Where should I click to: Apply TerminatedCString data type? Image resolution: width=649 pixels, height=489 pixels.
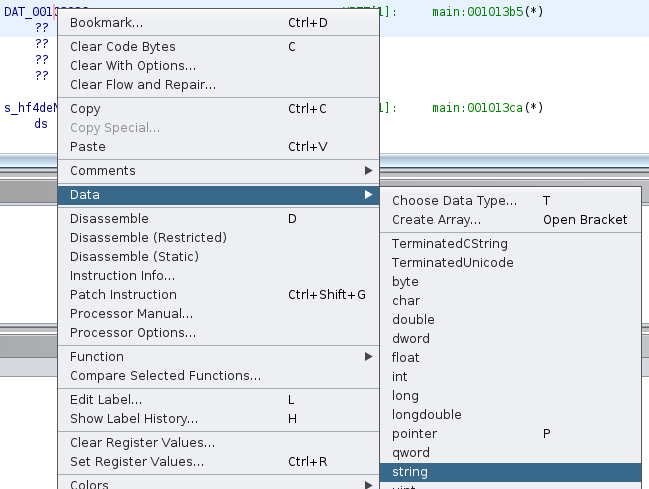click(x=449, y=244)
